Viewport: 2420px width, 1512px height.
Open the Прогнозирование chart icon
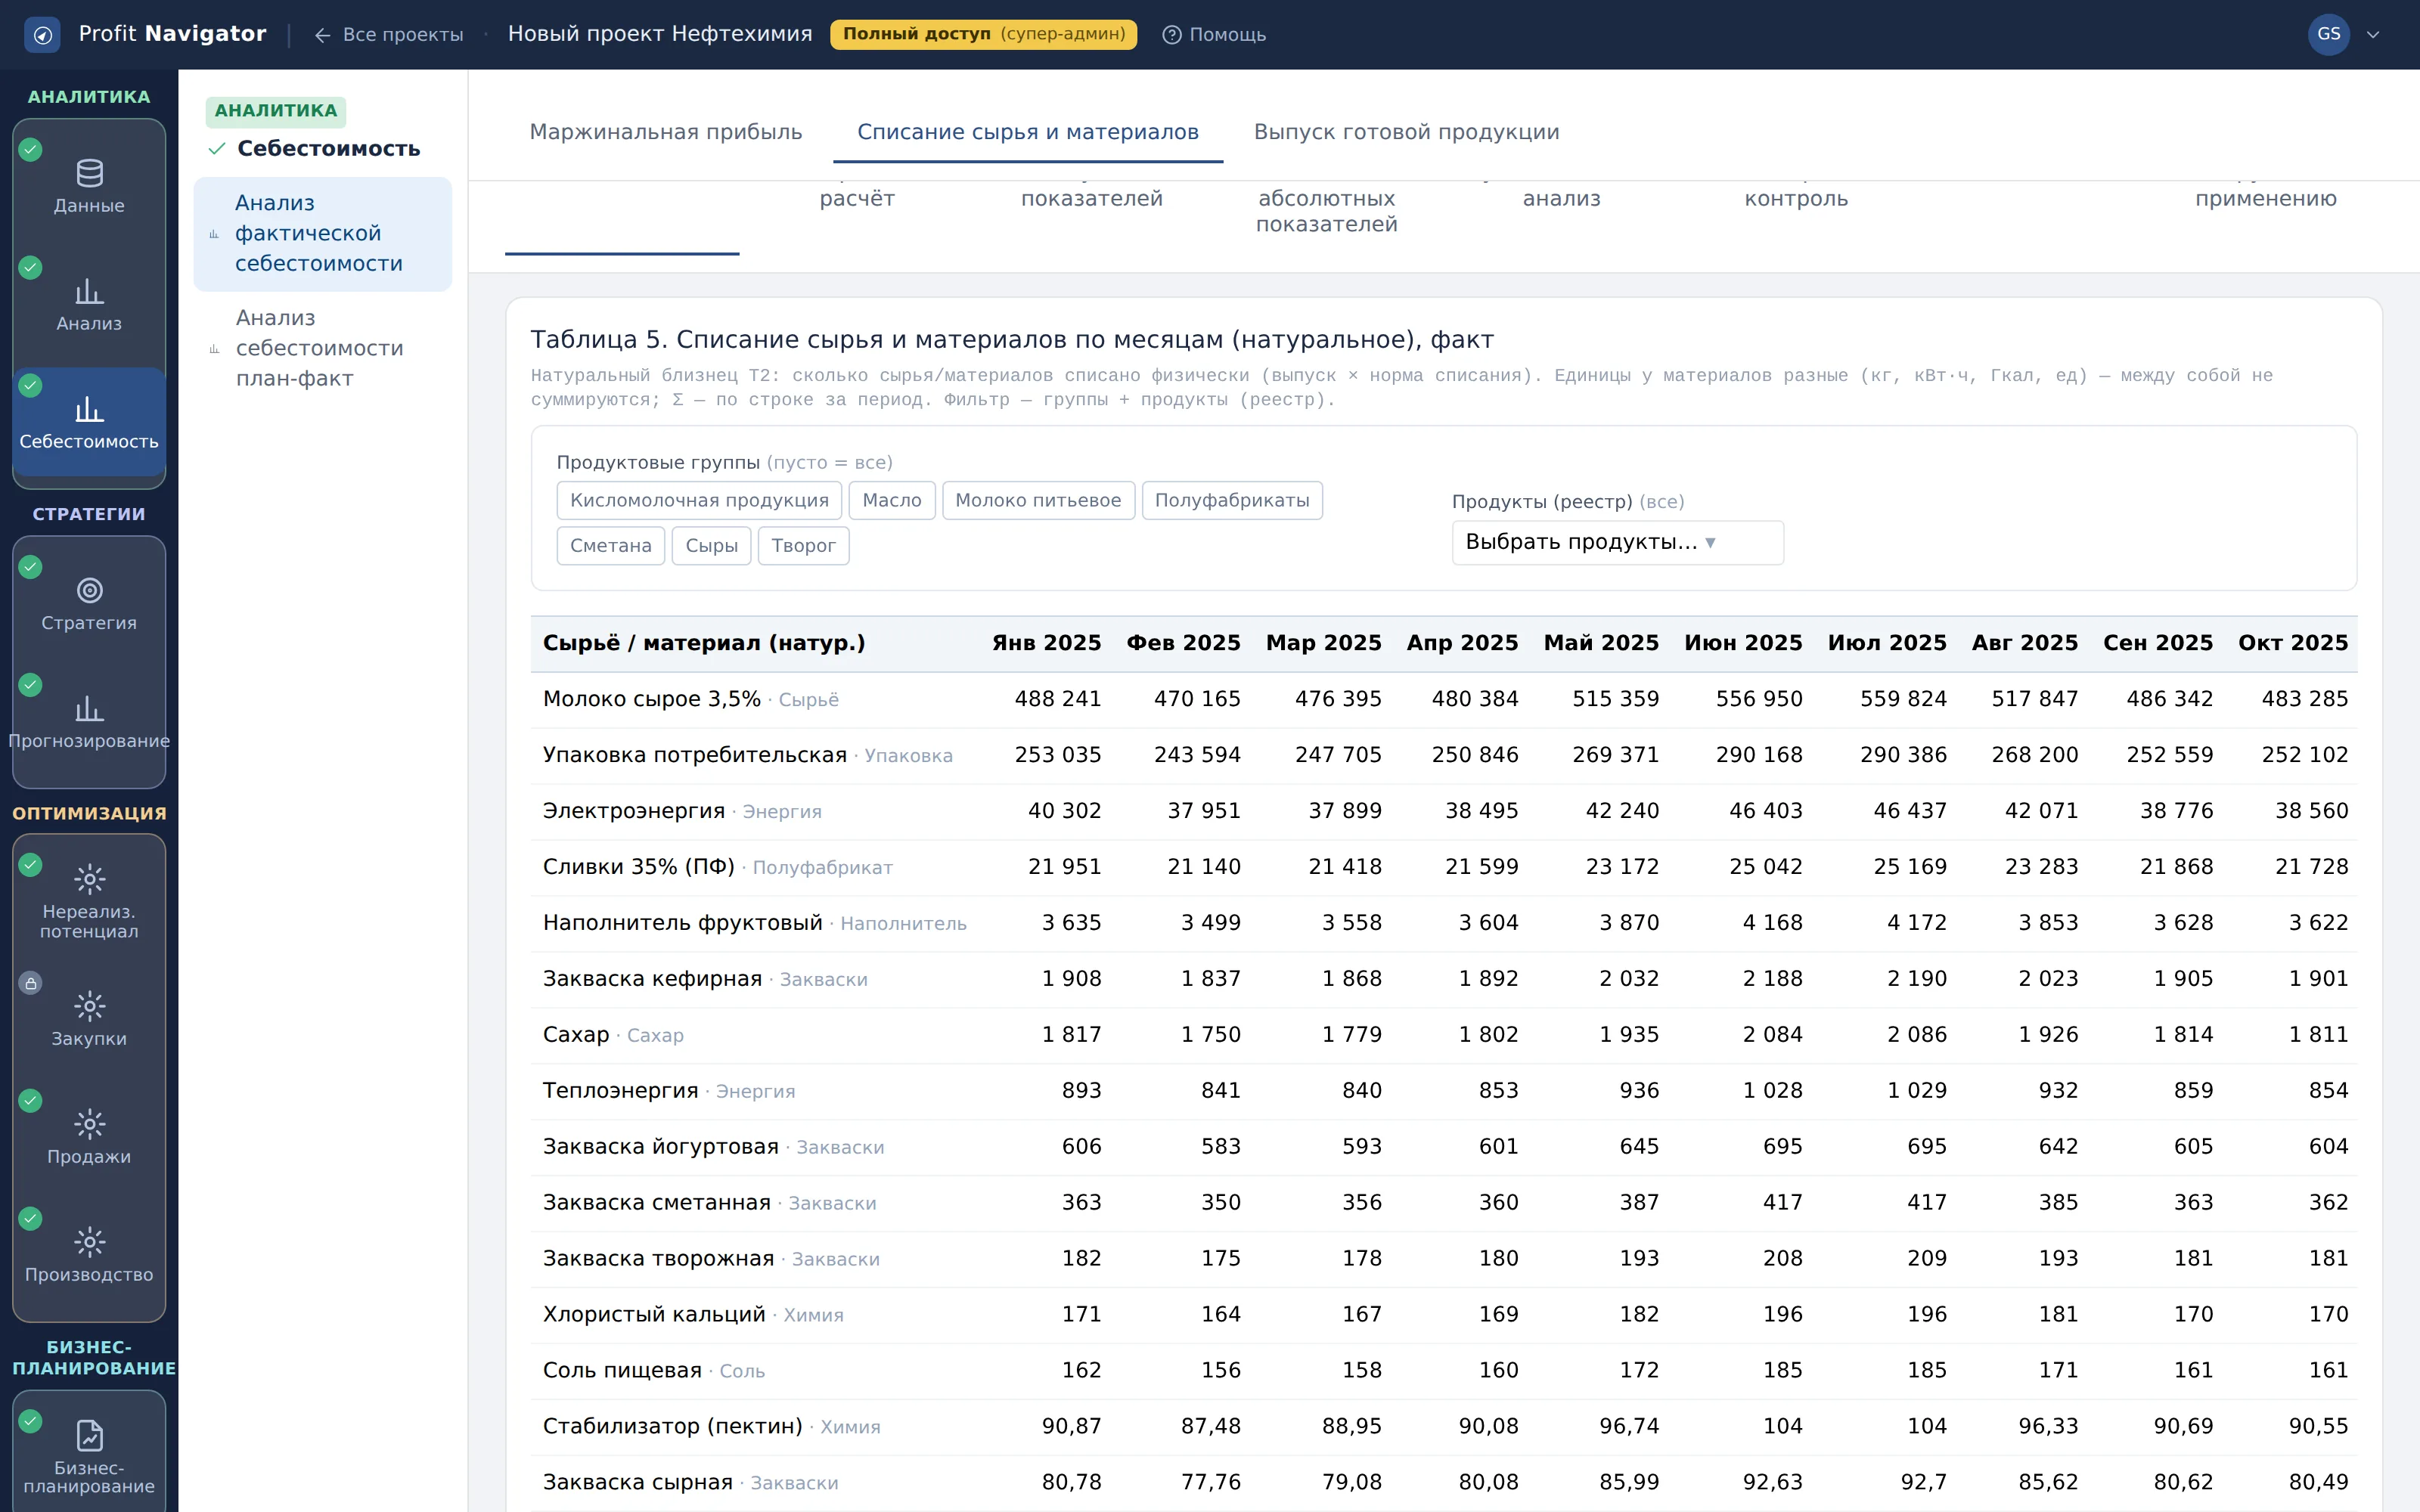tap(89, 708)
